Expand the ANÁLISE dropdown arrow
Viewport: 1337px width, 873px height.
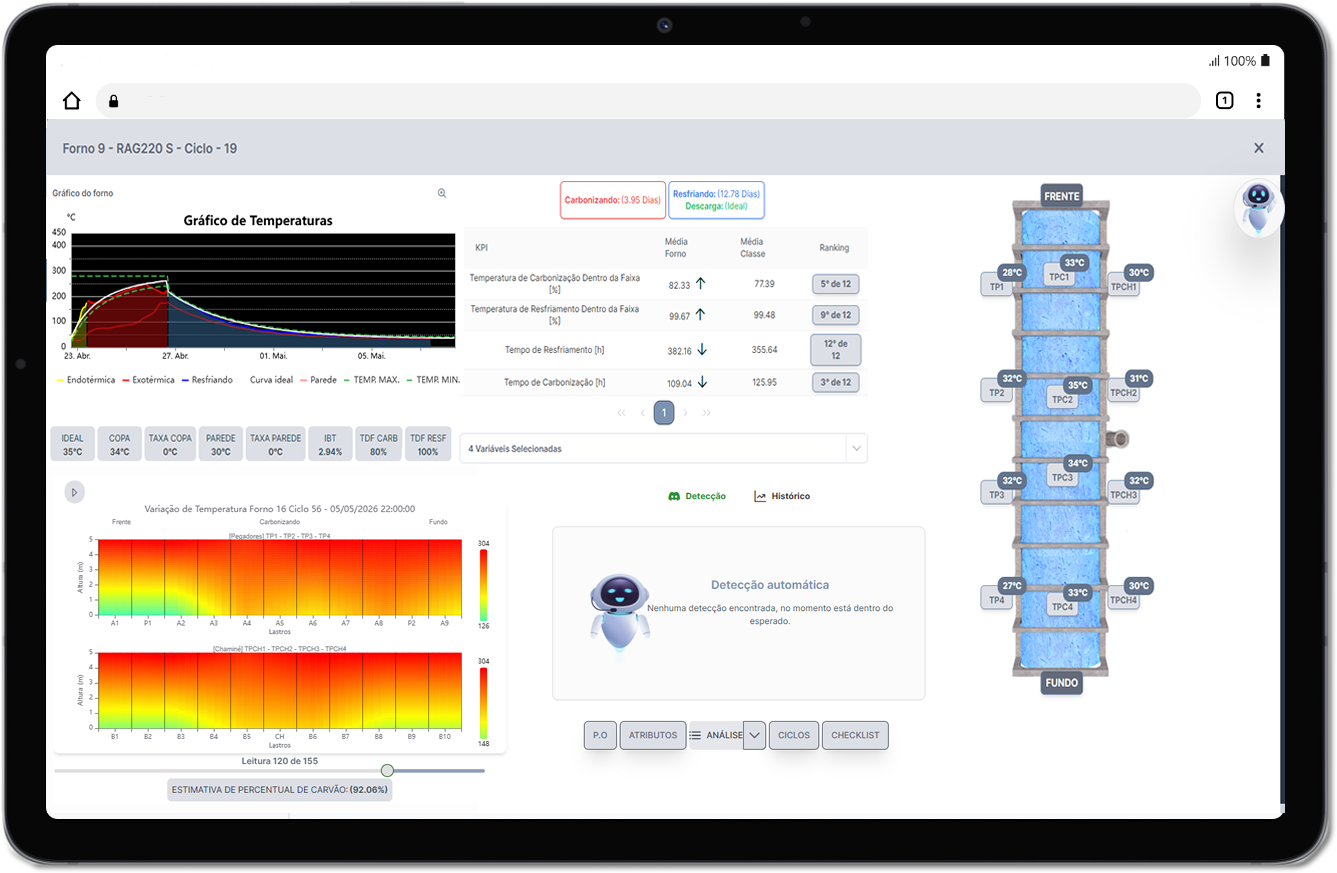pos(755,735)
